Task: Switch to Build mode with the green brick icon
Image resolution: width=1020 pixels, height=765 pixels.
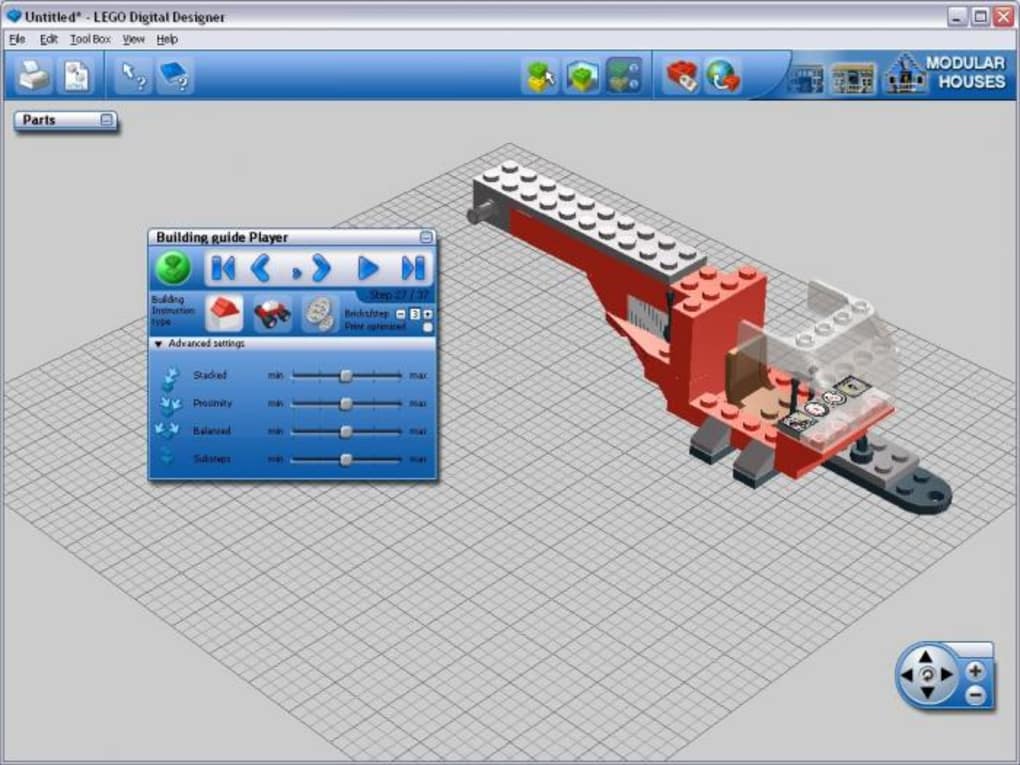Action: tap(541, 77)
